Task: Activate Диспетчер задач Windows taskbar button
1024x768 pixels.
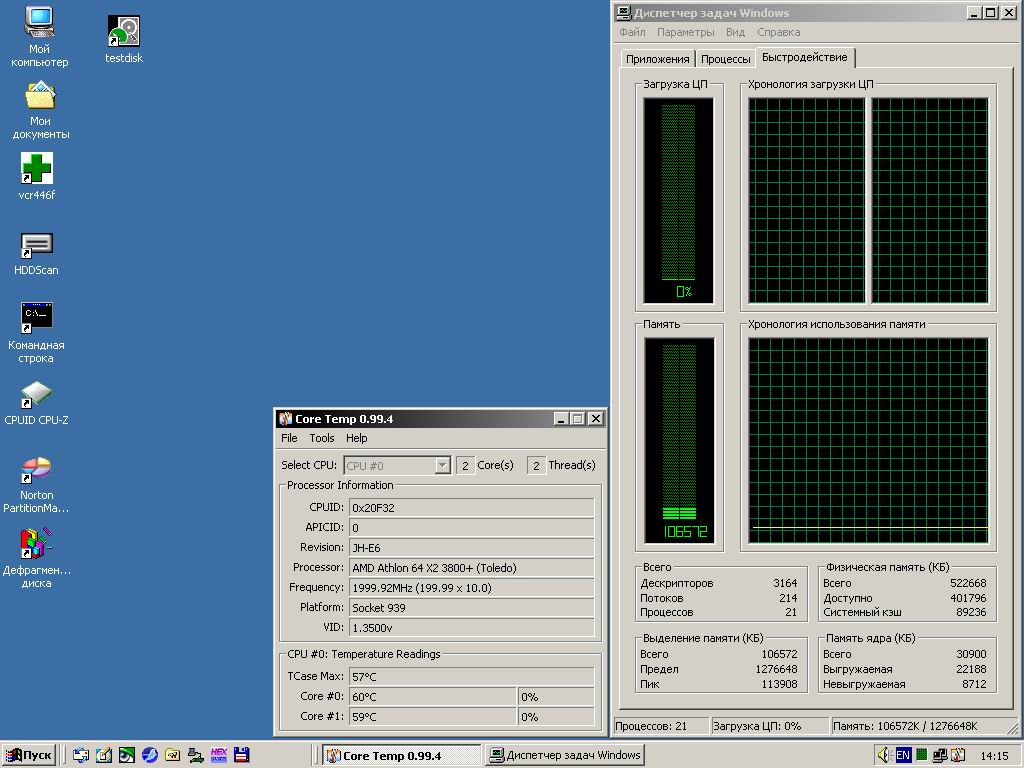Action: (565, 756)
